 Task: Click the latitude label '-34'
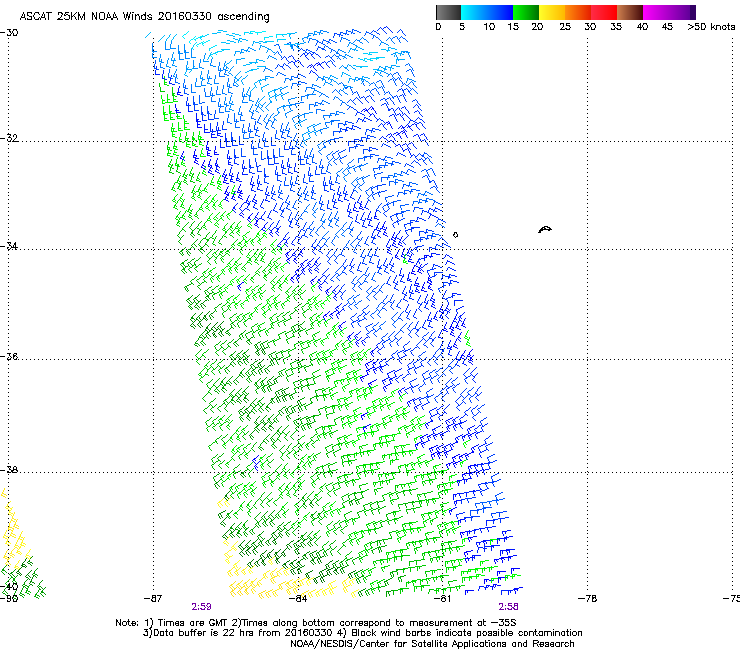click(x=9, y=246)
